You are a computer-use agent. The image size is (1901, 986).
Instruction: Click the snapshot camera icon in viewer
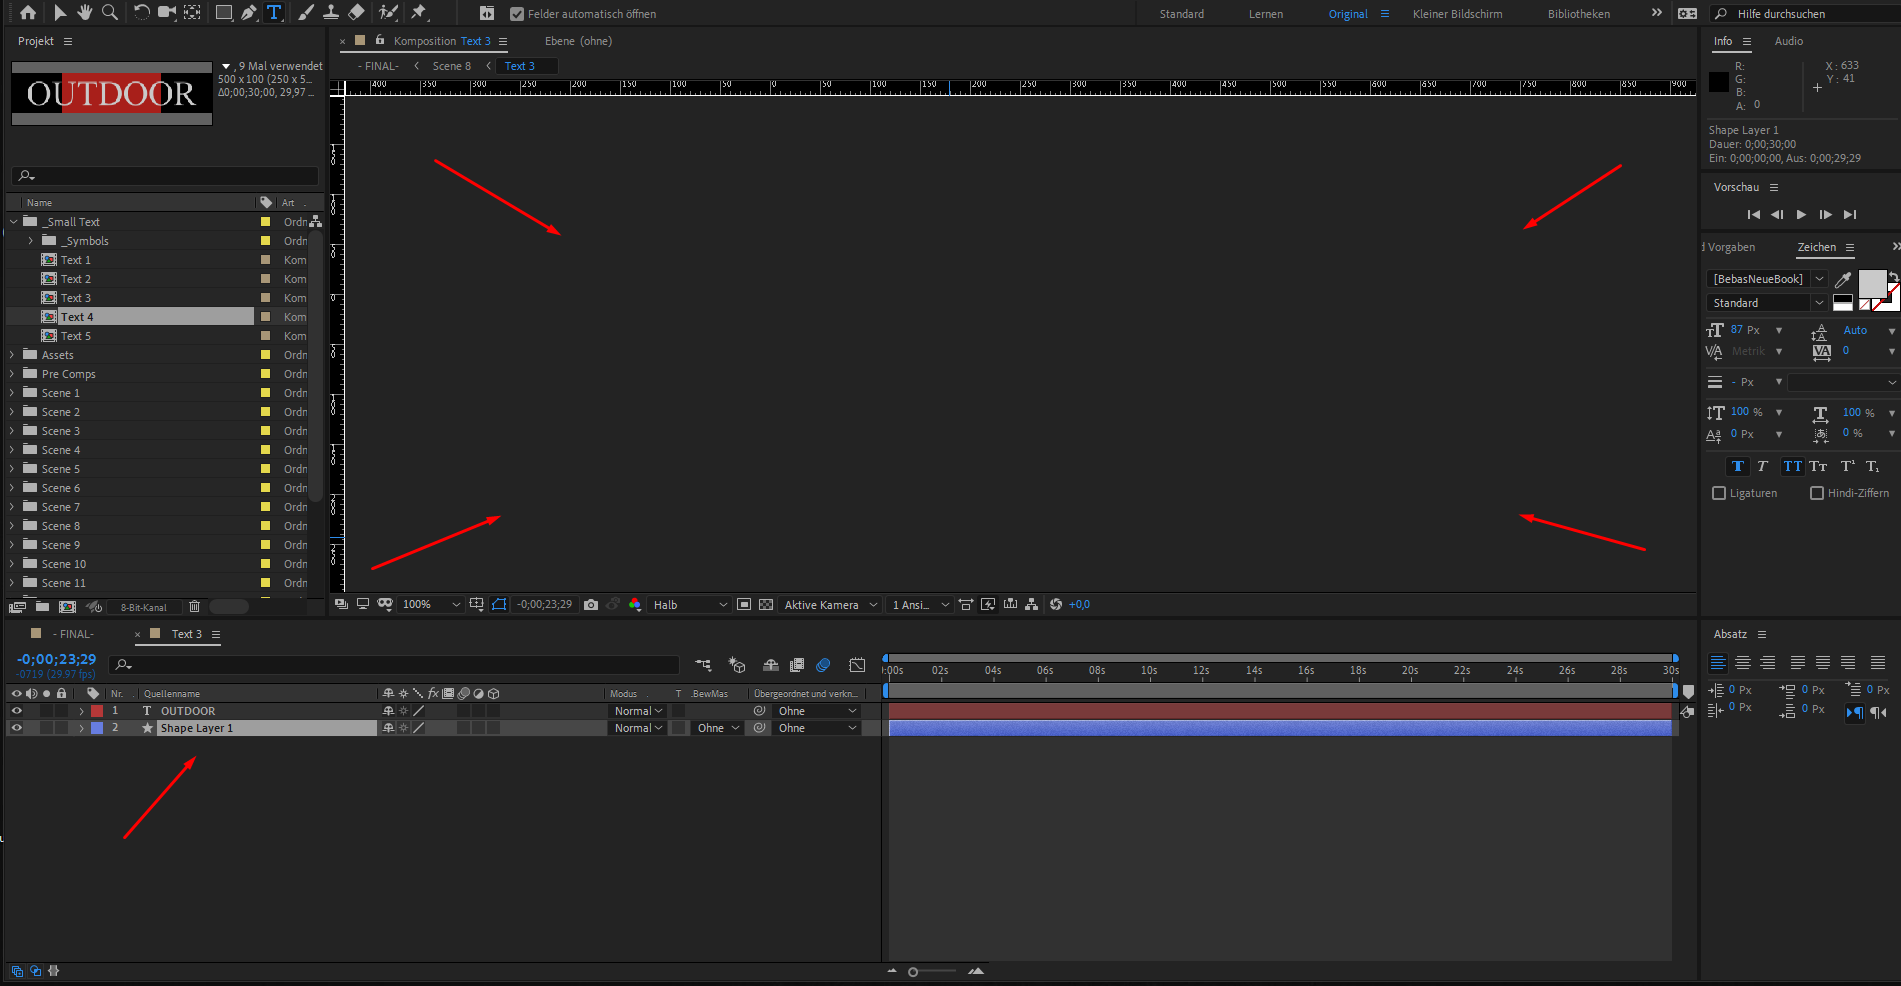pos(591,605)
